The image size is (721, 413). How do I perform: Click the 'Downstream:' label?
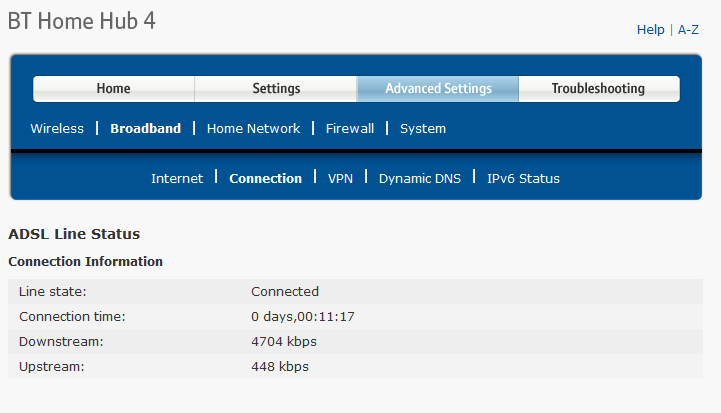[61, 342]
